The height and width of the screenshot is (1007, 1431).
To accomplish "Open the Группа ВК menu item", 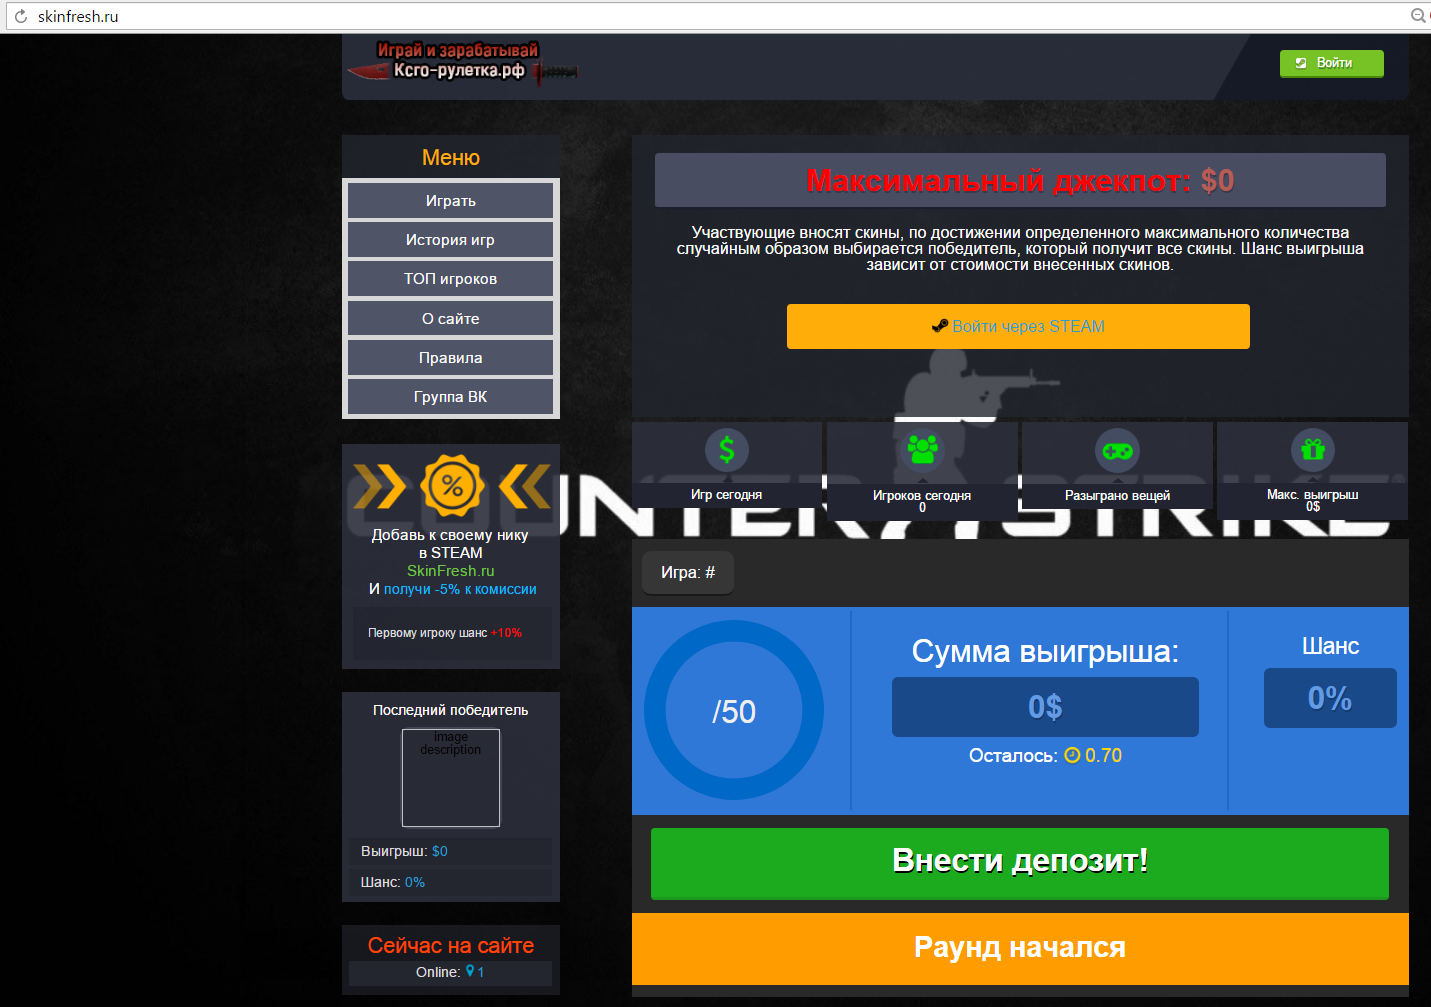I will (450, 397).
